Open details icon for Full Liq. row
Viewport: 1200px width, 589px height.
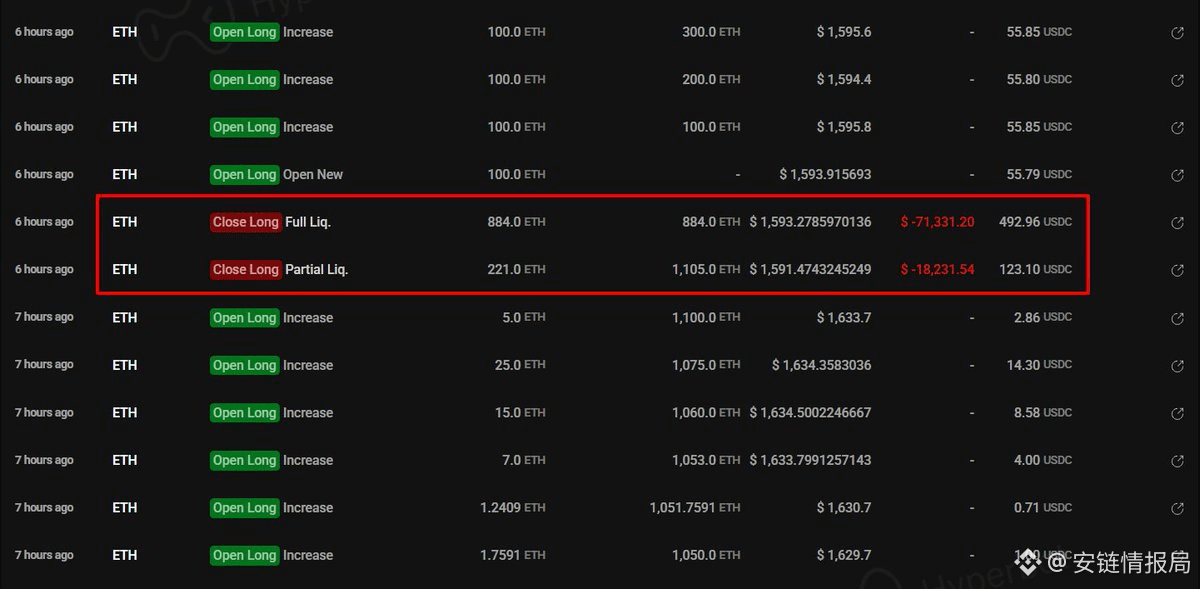pos(1177,223)
